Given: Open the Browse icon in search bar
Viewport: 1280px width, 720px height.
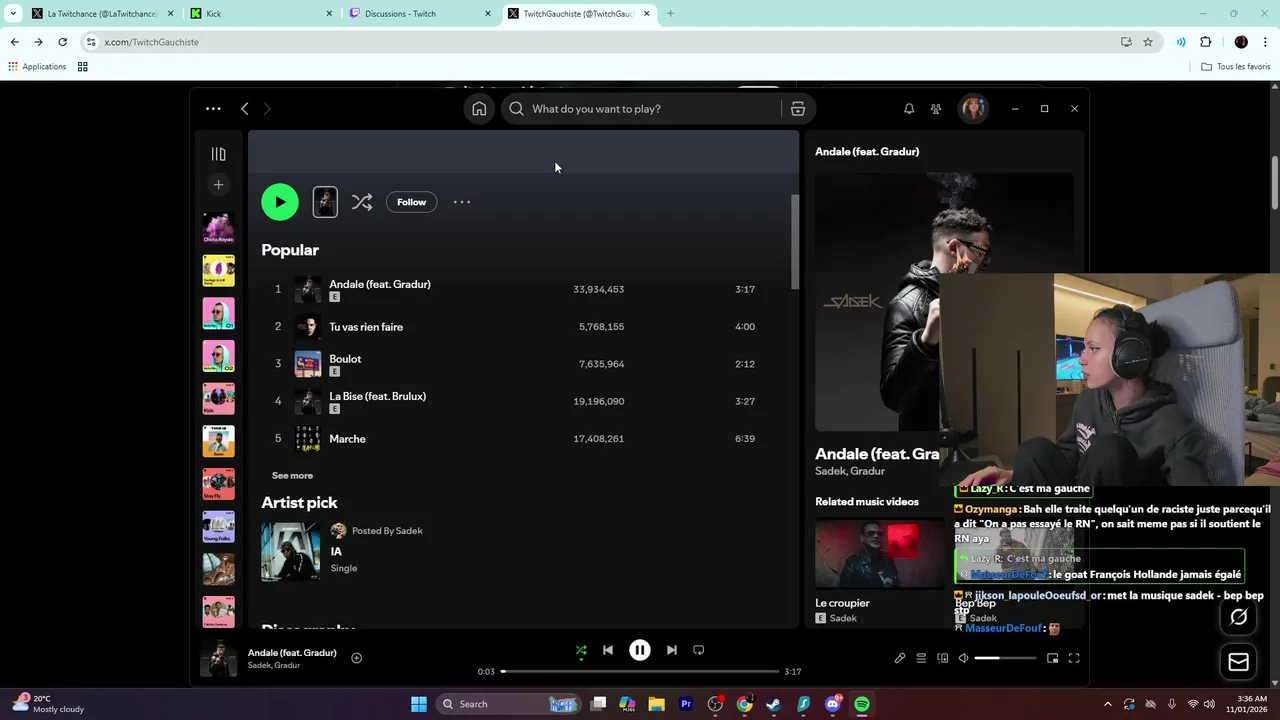Looking at the screenshot, I should click(x=798, y=109).
